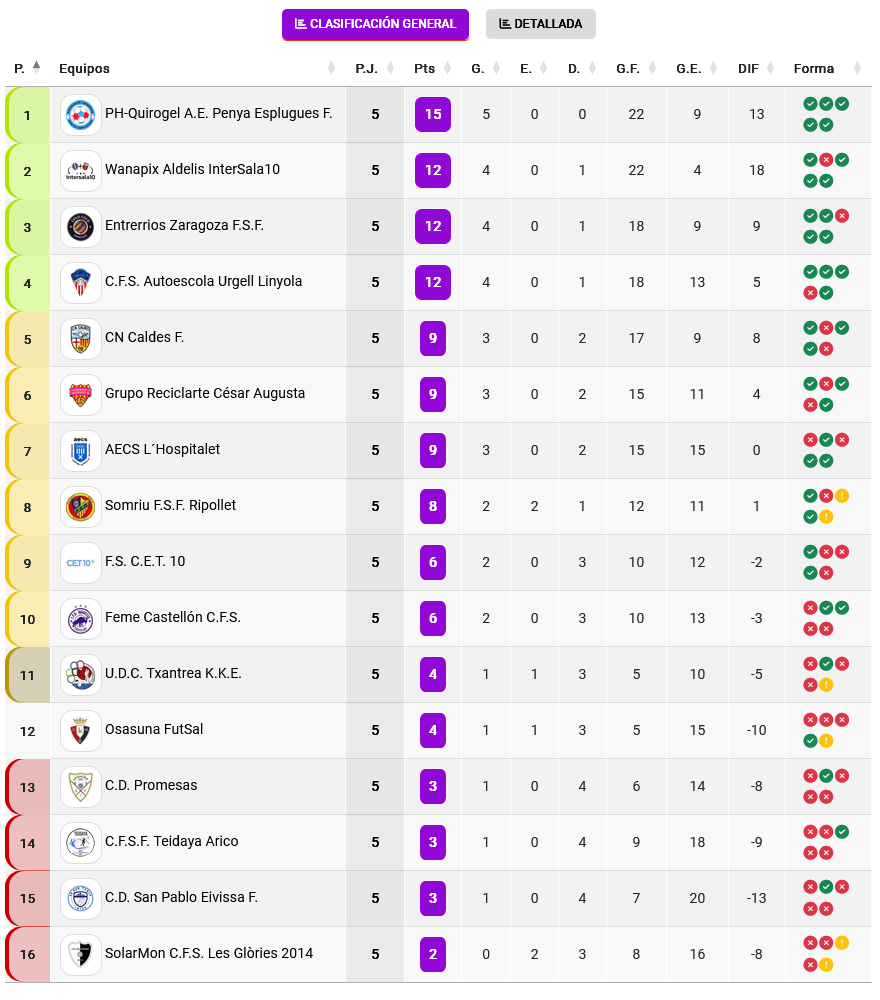Click Wanapix Aldelis InterSala10 team logo
This screenshot has width=880, height=1000.
81,171
